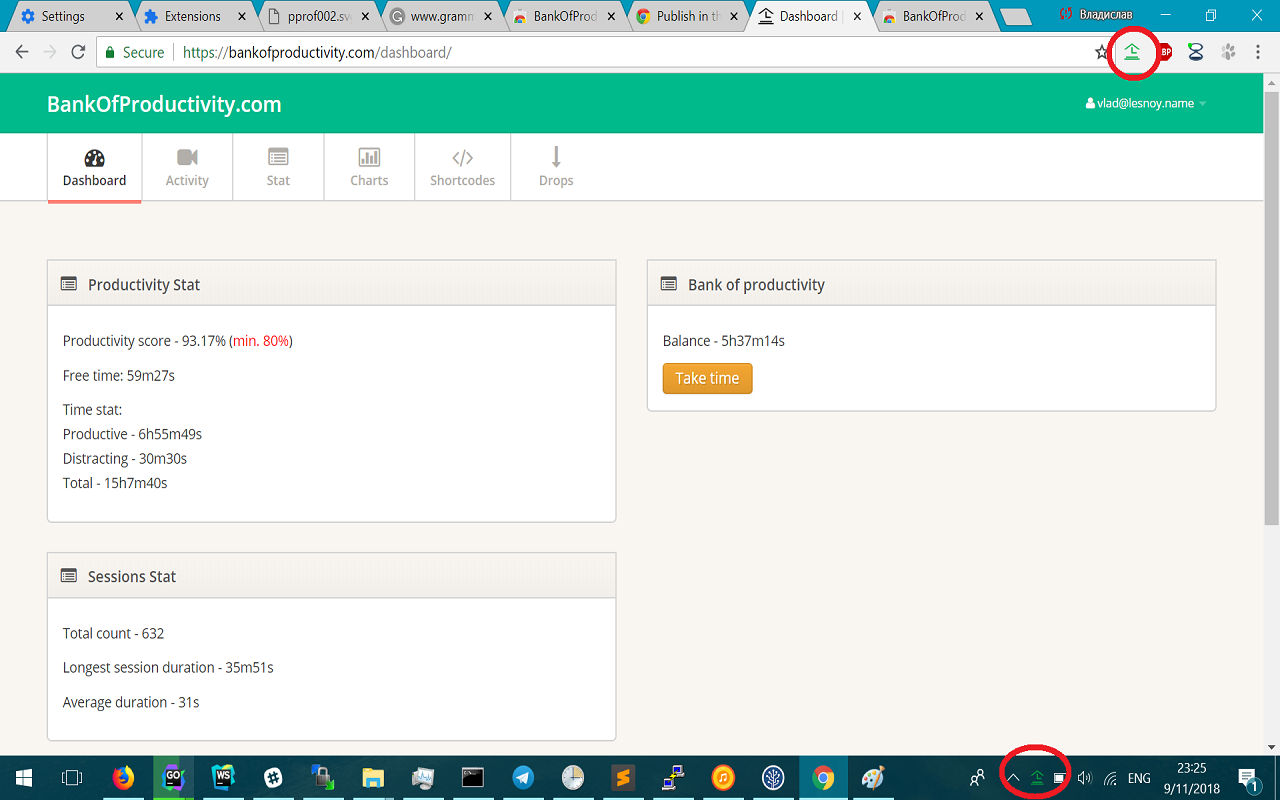Open the Paint palette icon on taskbar
Image resolution: width=1280 pixels, height=800 pixels.
873,778
